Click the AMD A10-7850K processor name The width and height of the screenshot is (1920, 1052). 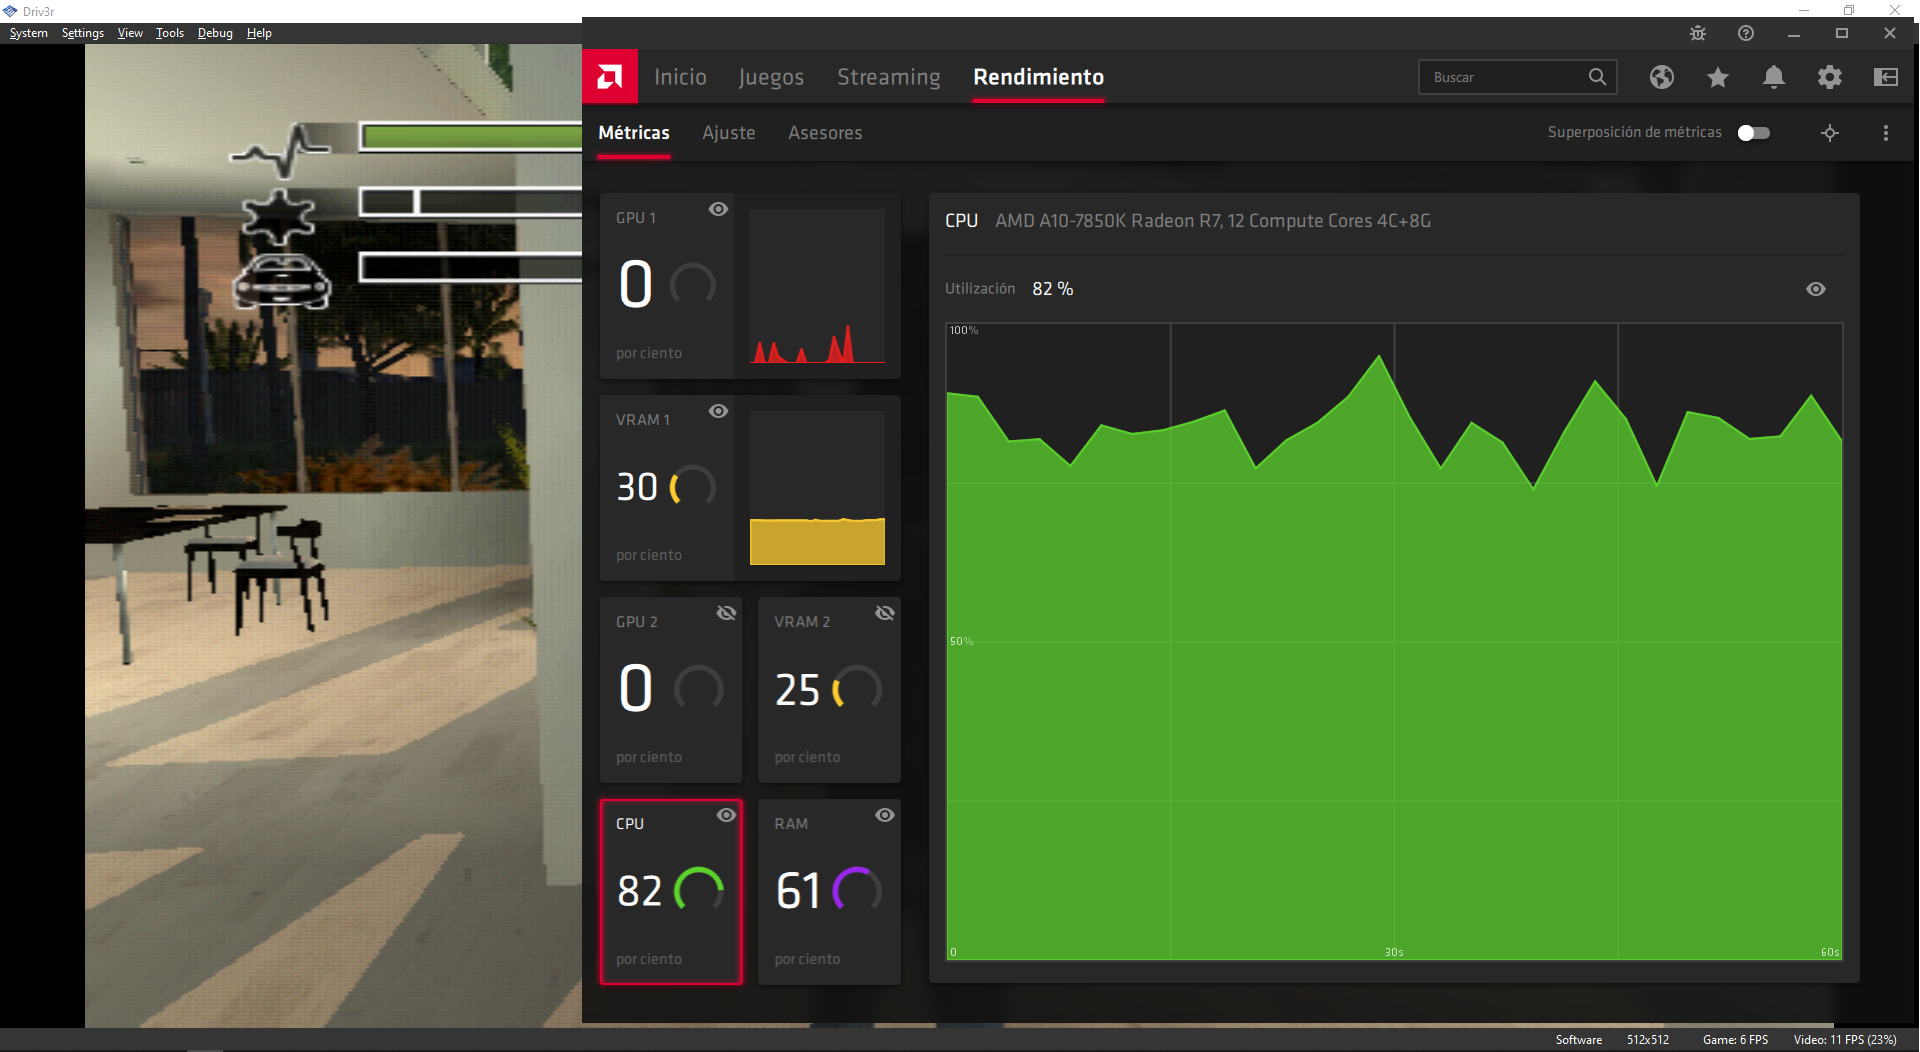coord(1213,221)
